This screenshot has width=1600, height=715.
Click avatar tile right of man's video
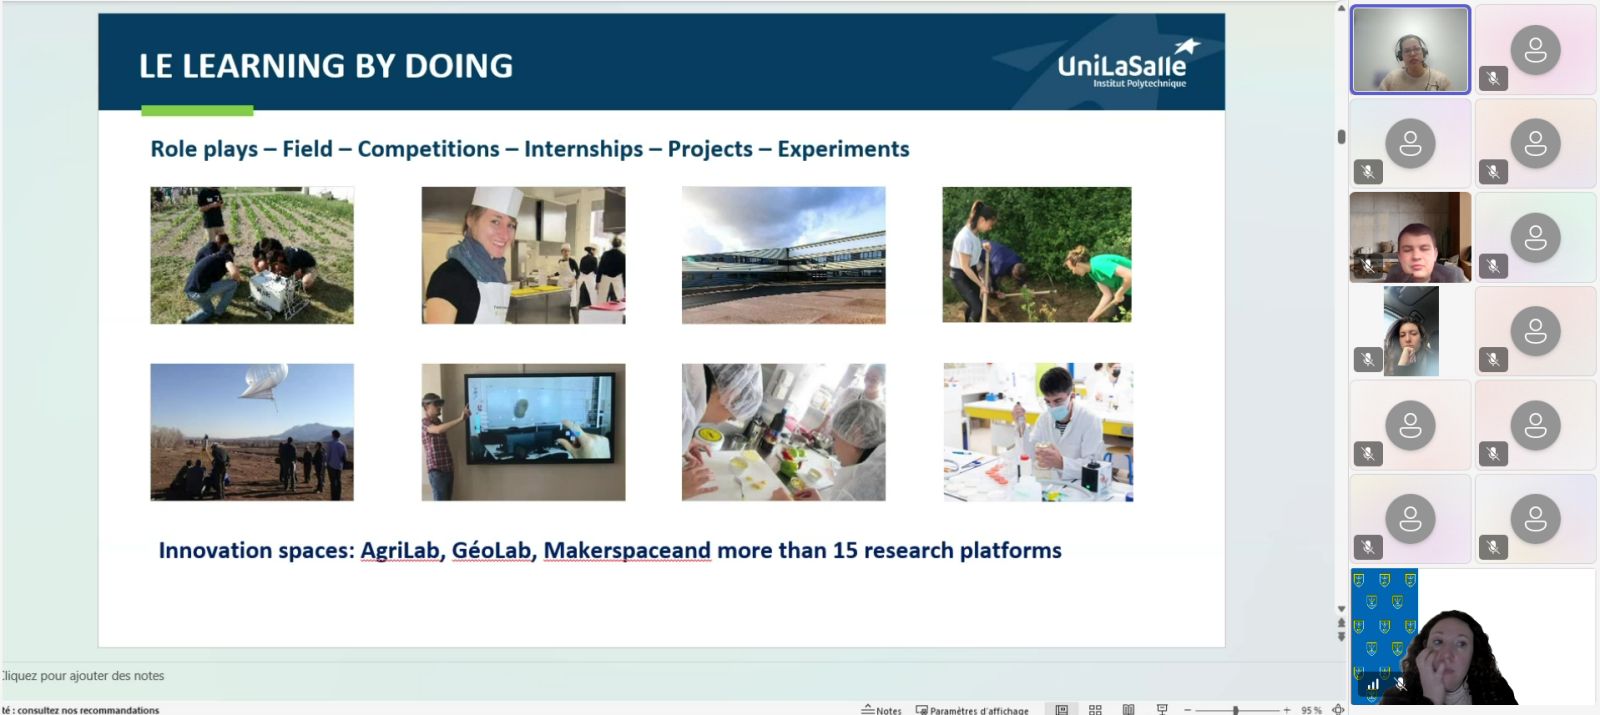(x=1535, y=237)
